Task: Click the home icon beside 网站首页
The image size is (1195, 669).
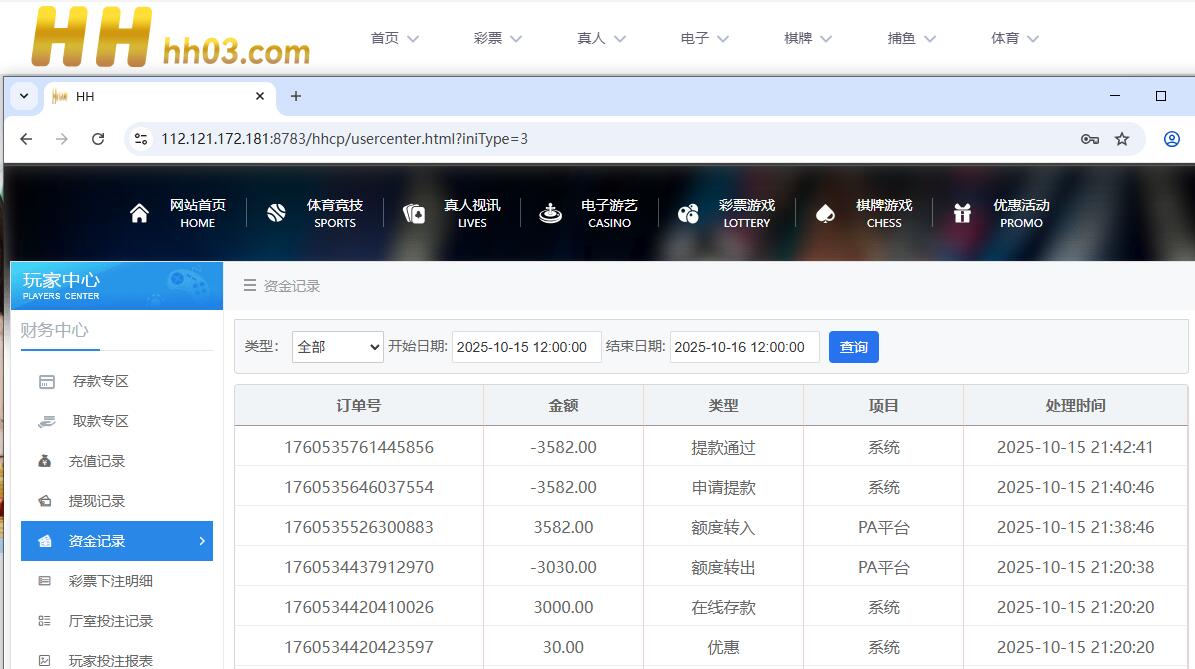Action: point(139,213)
